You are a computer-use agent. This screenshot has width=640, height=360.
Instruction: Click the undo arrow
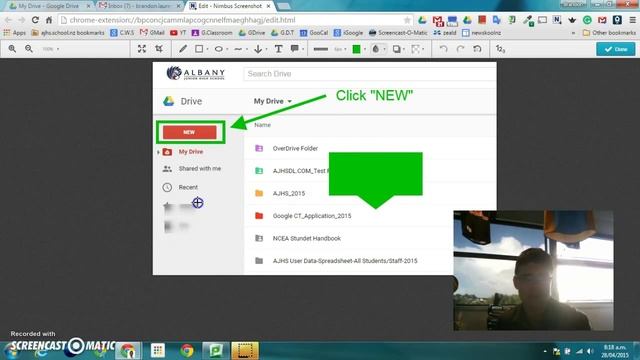coord(444,49)
